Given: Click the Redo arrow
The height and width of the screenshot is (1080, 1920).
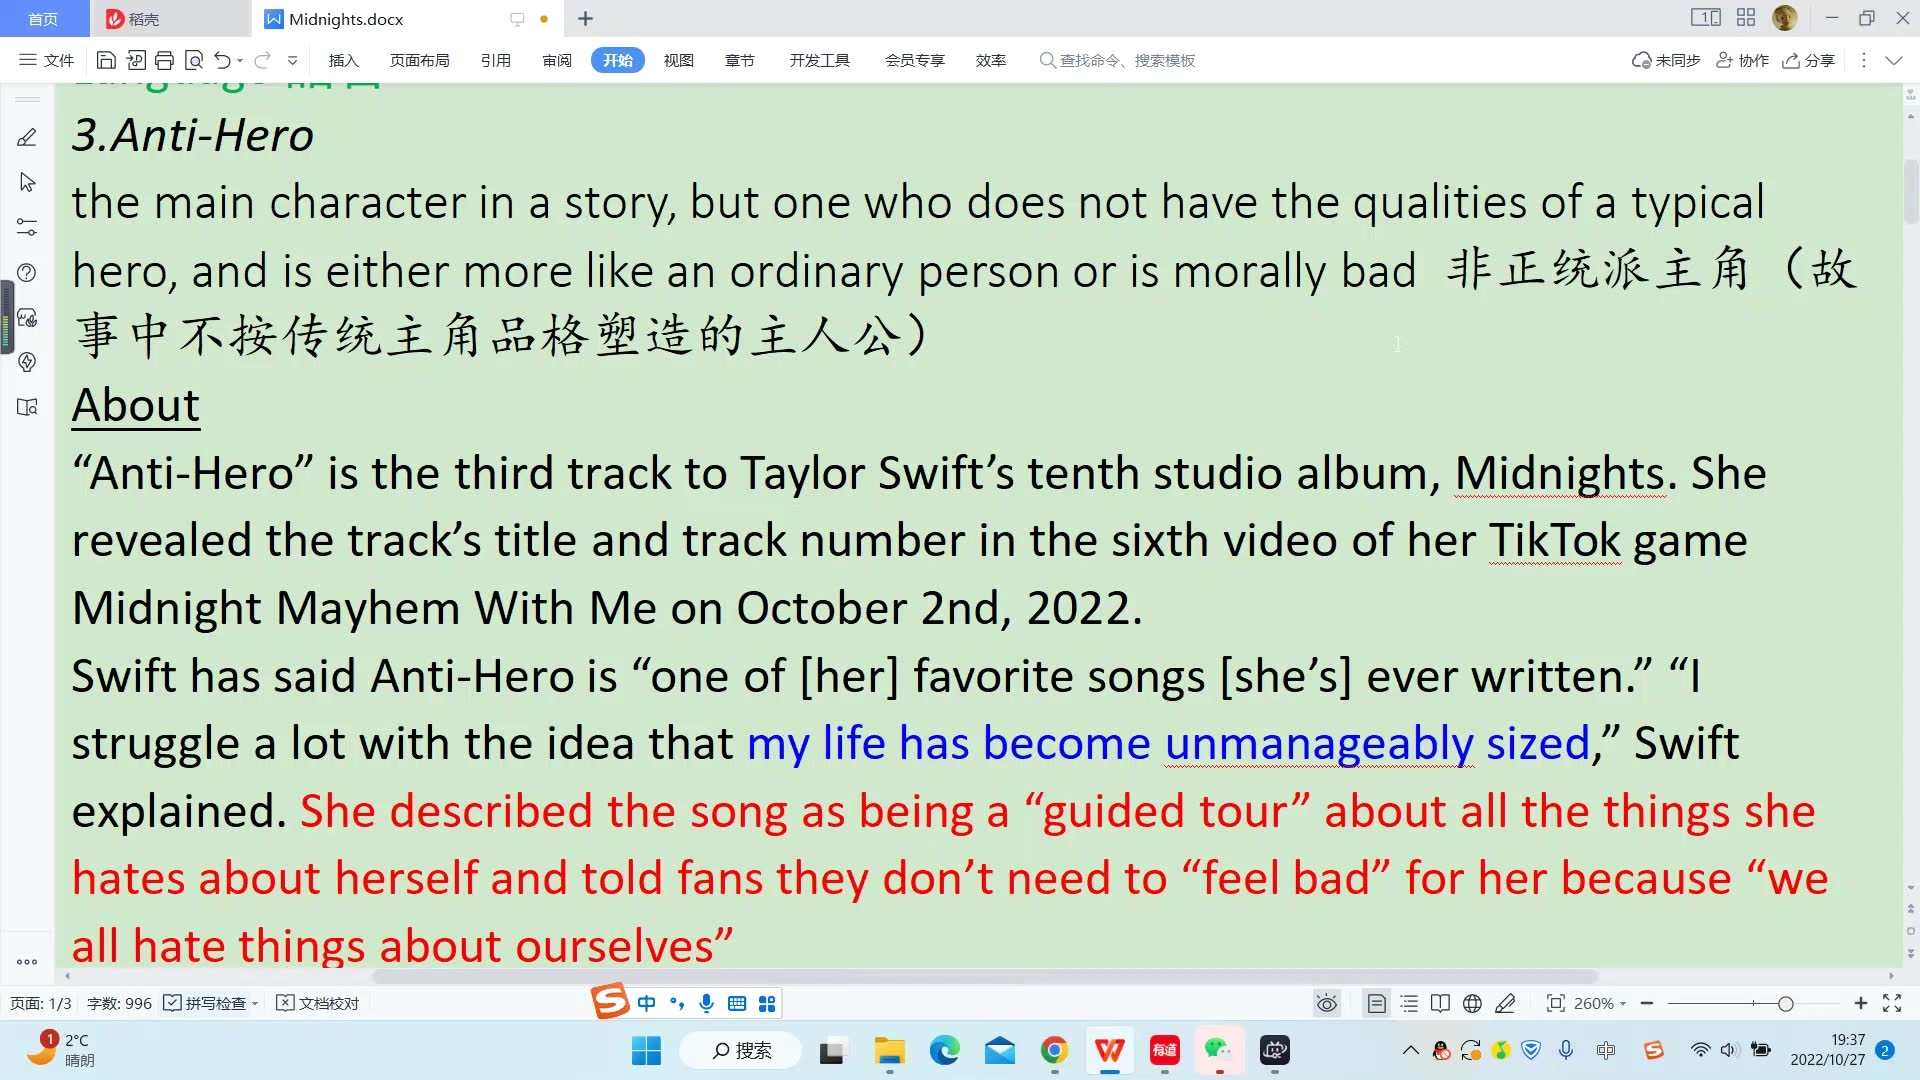Looking at the screenshot, I should 262,60.
